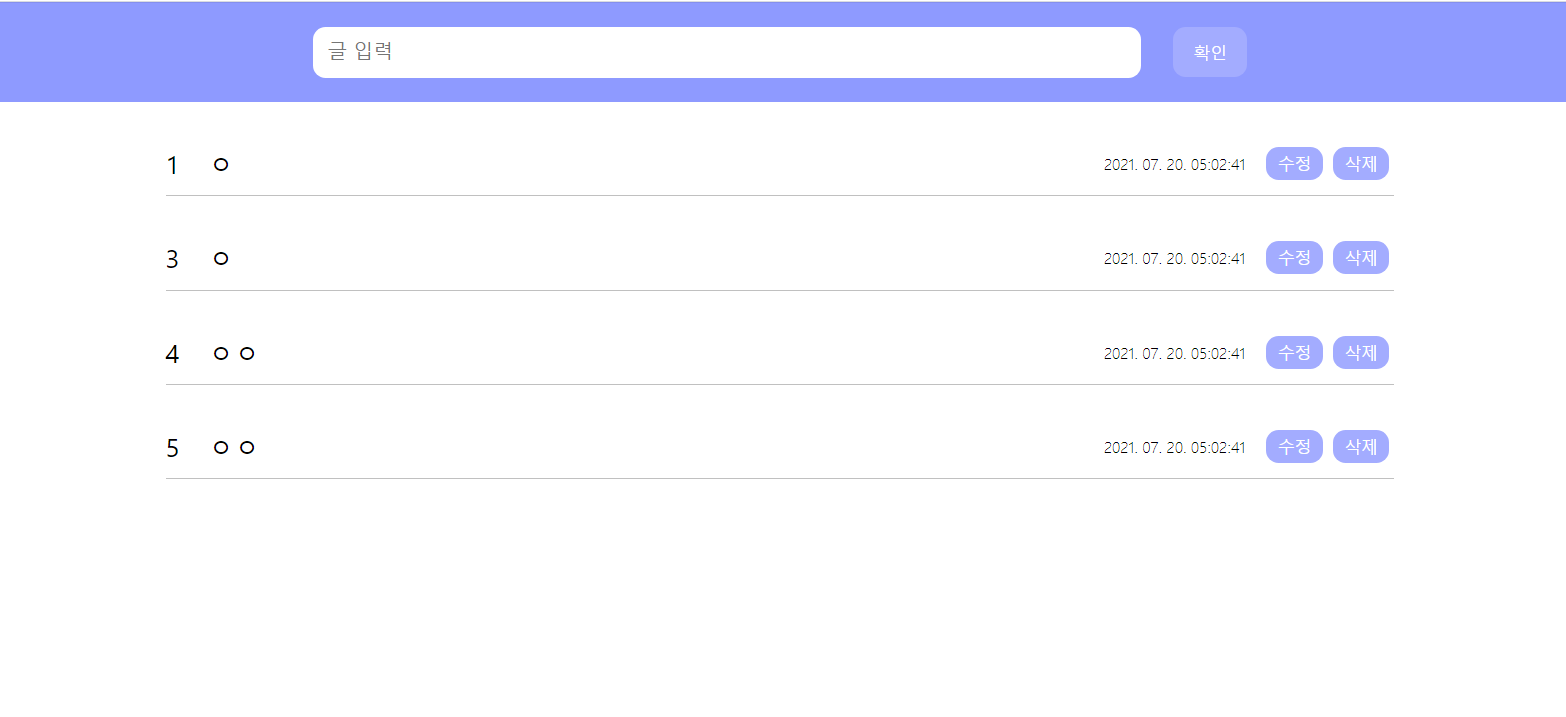
Task: Select the text content of post 3
Action: [220, 257]
